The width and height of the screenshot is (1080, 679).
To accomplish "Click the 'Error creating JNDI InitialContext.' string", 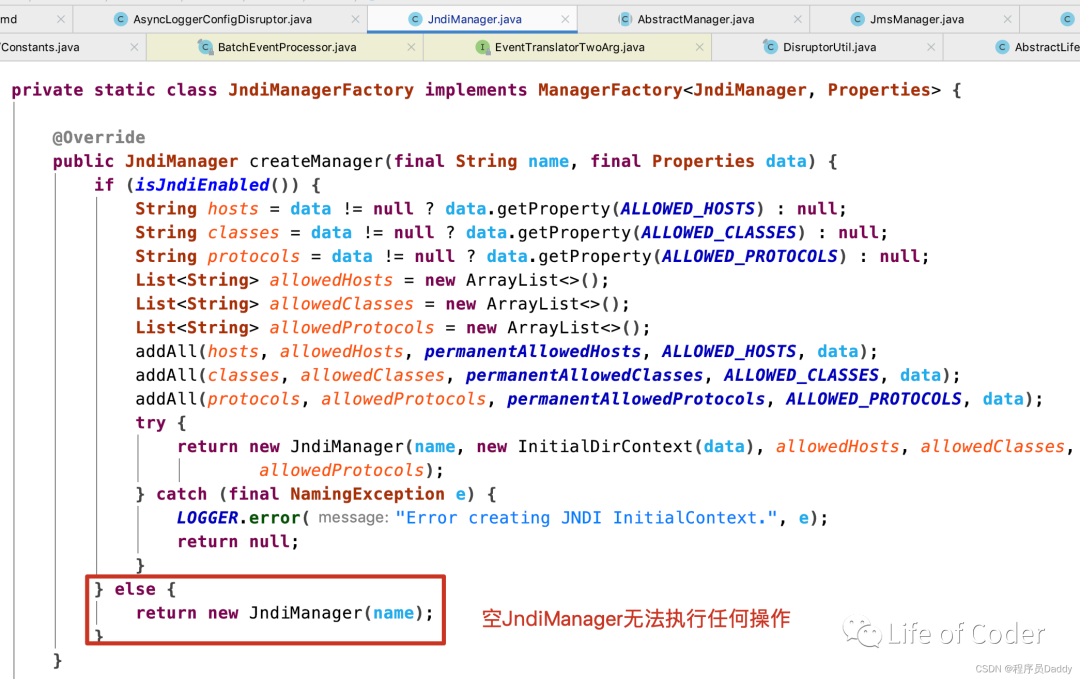I will click(x=586, y=518).
